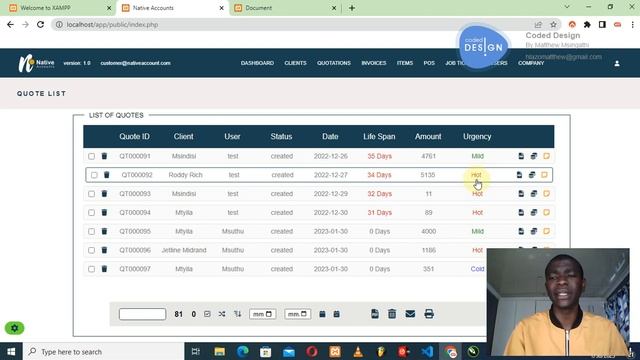Click the duplicate icon for quote QT000091
640x360 pixels.
[534, 156]
